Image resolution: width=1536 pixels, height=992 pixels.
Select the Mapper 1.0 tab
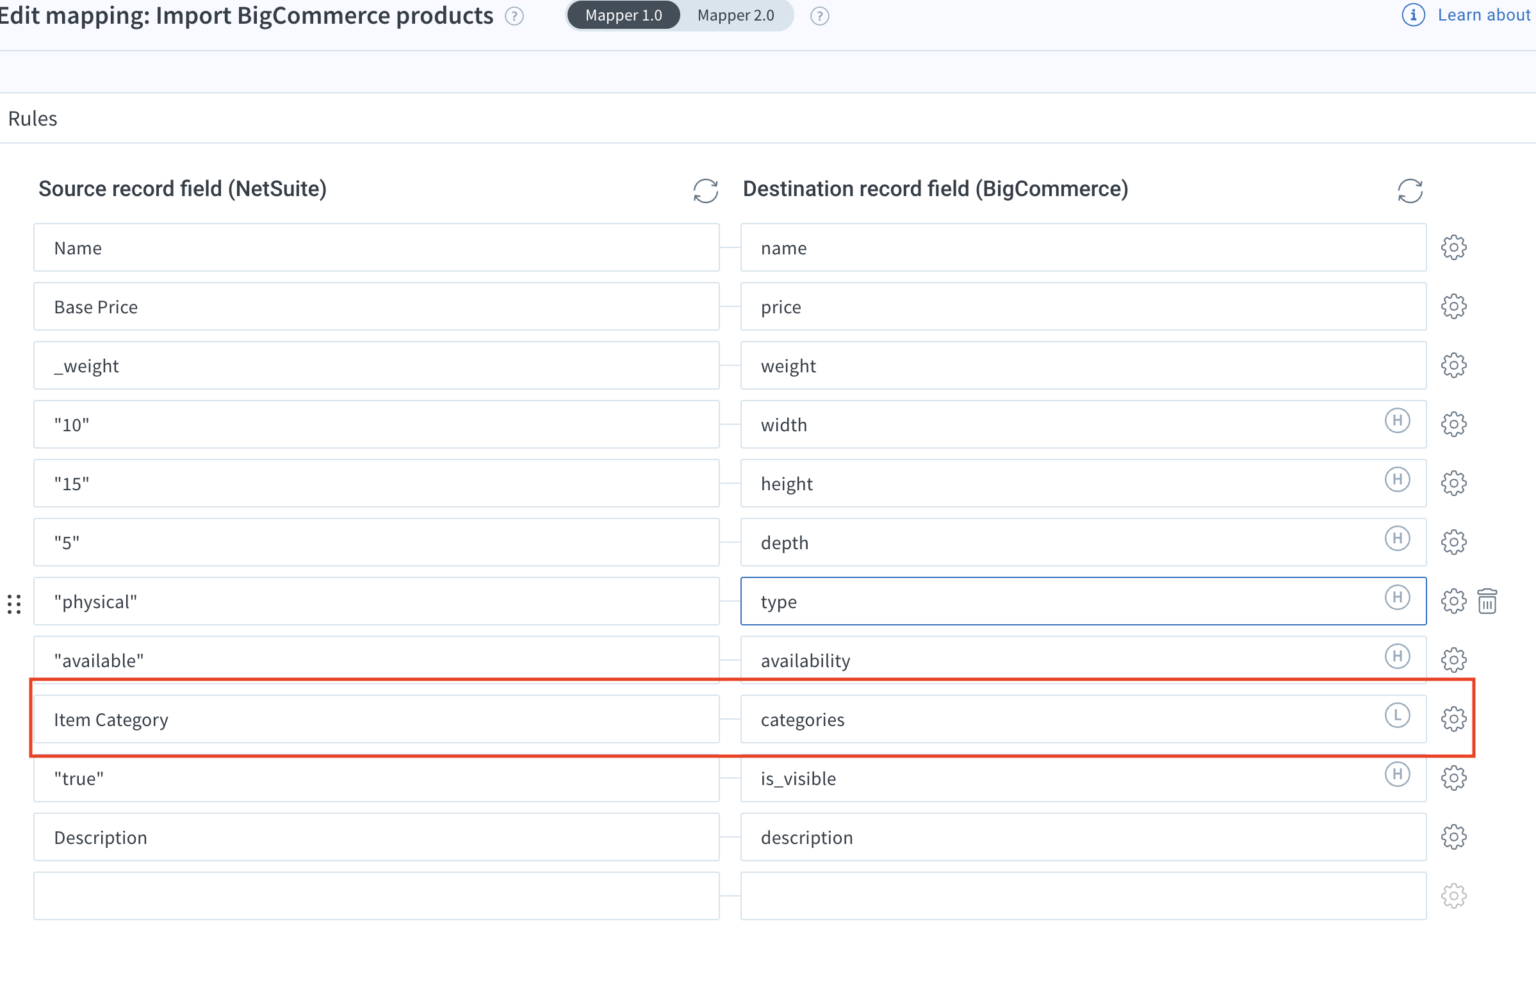click(x=623, y=15)
